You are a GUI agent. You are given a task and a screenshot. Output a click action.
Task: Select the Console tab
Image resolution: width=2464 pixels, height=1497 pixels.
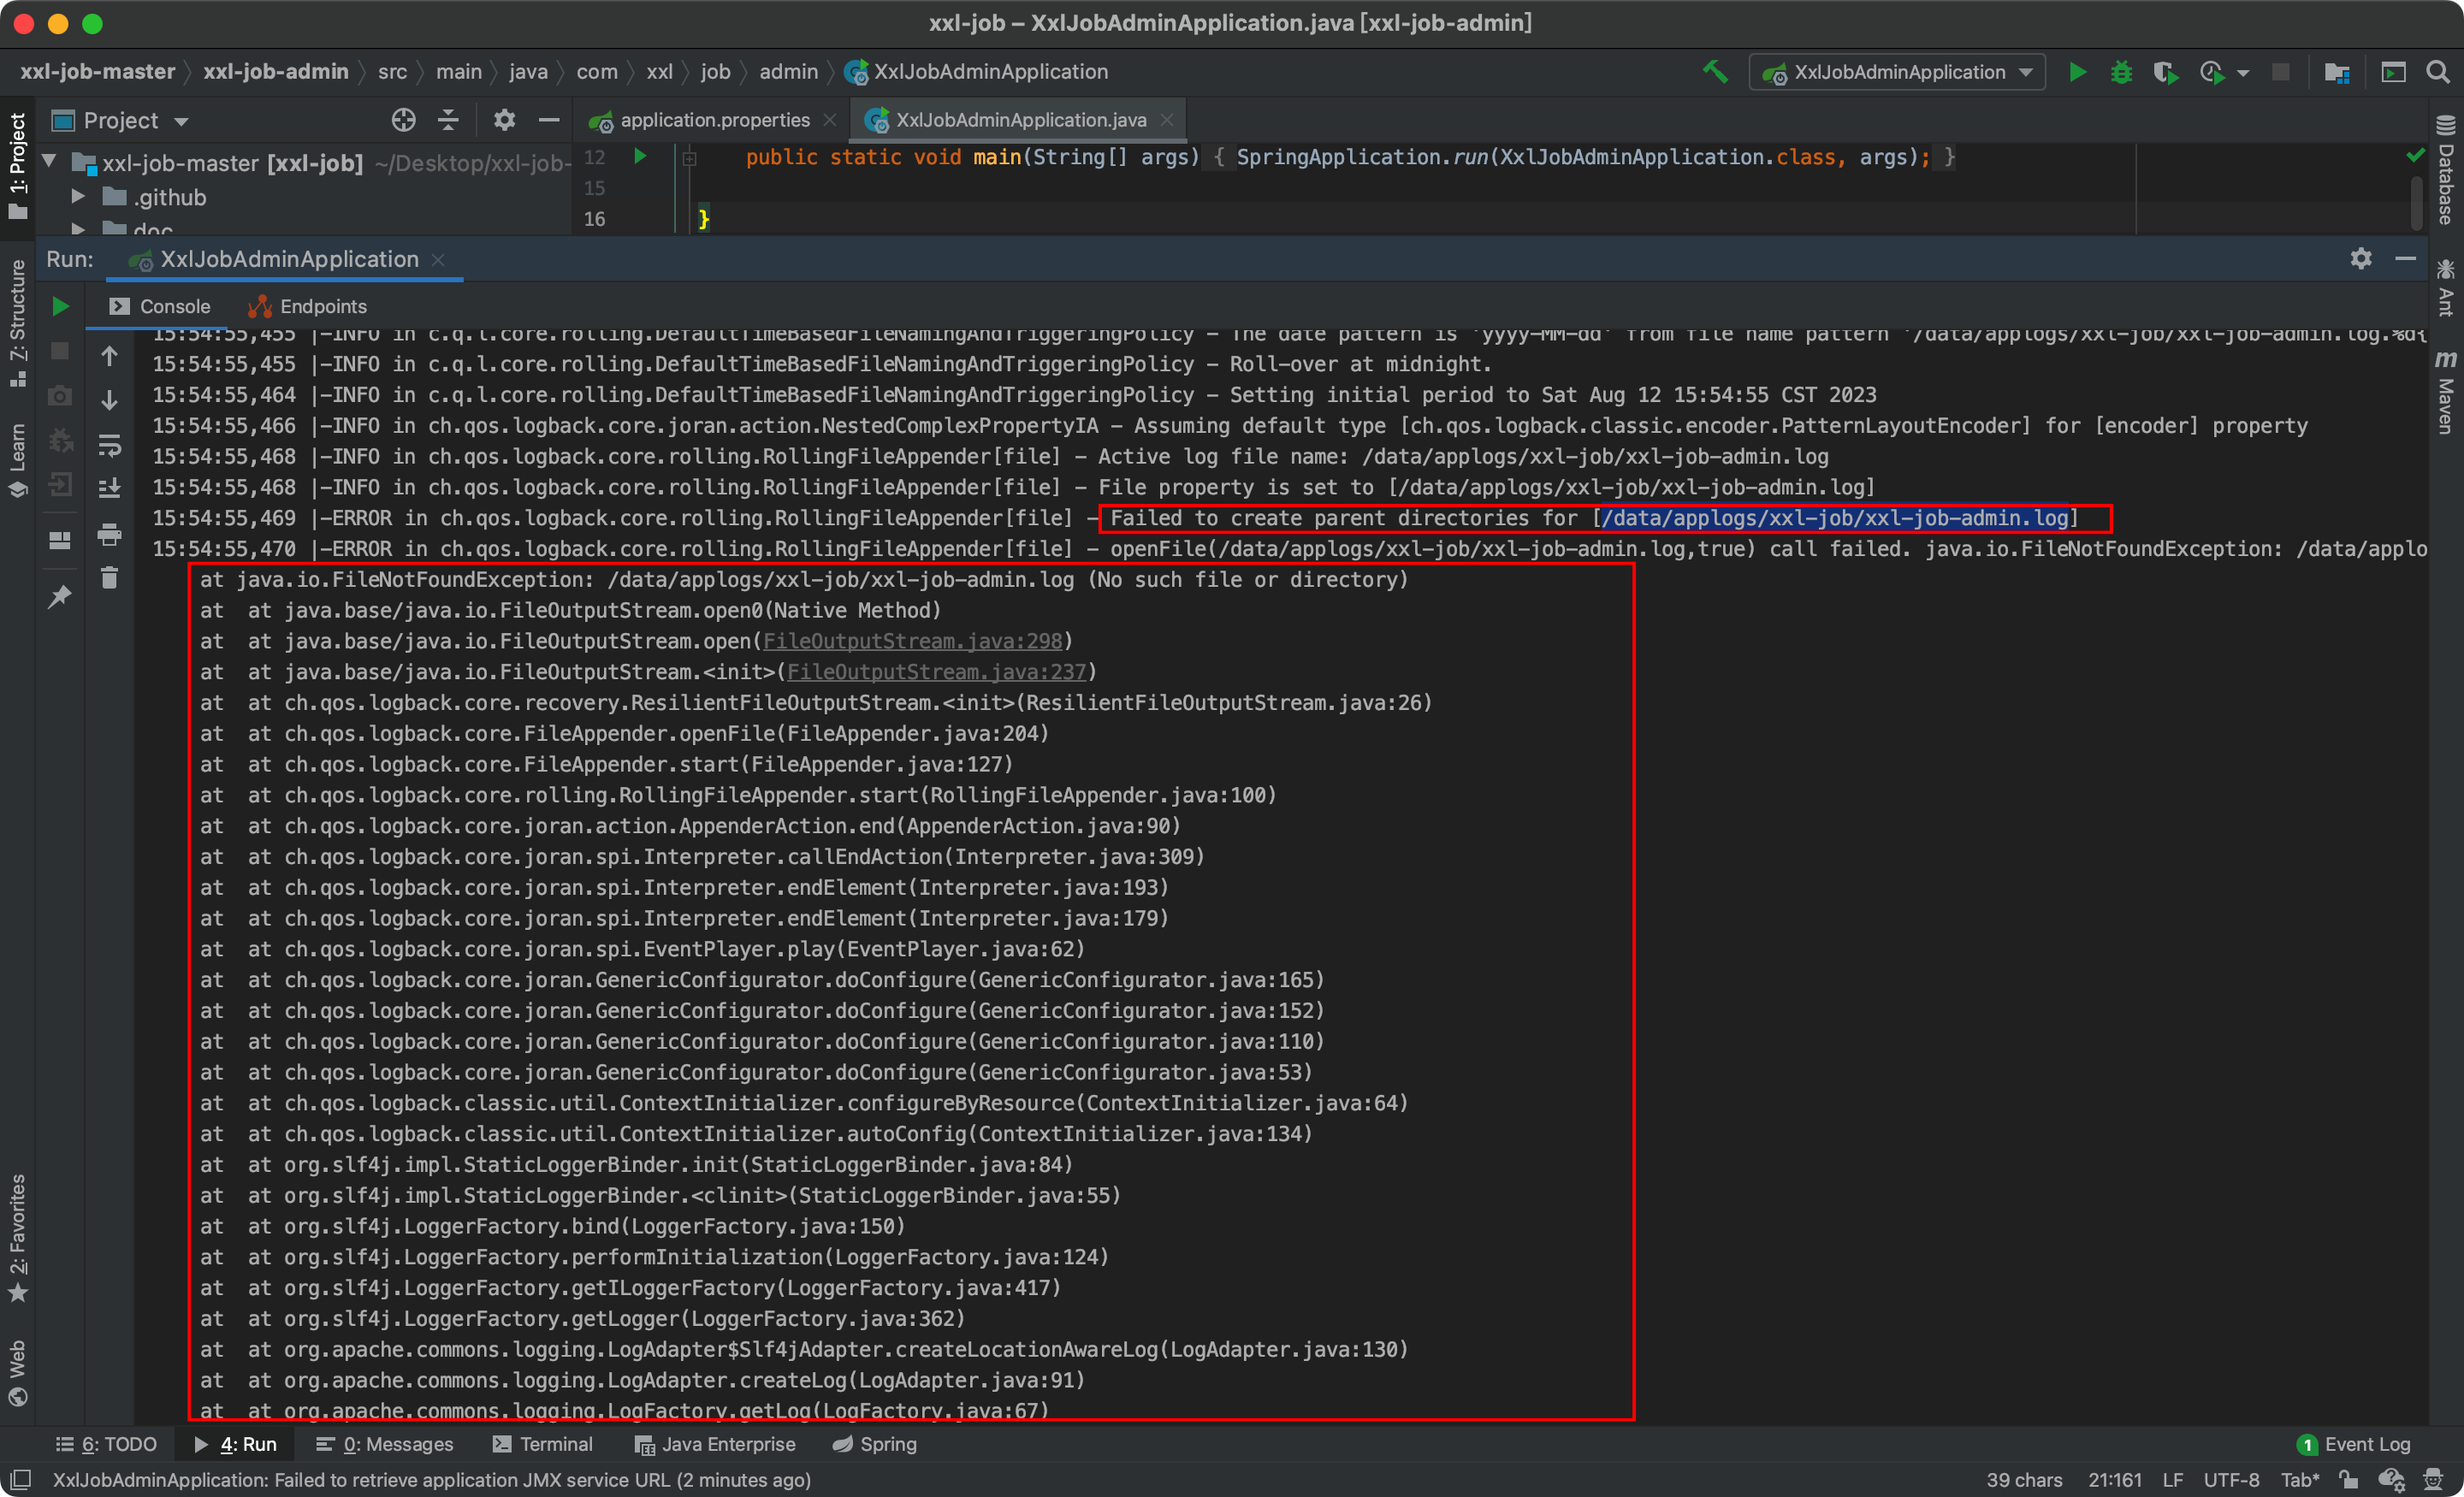coord(160,307)
